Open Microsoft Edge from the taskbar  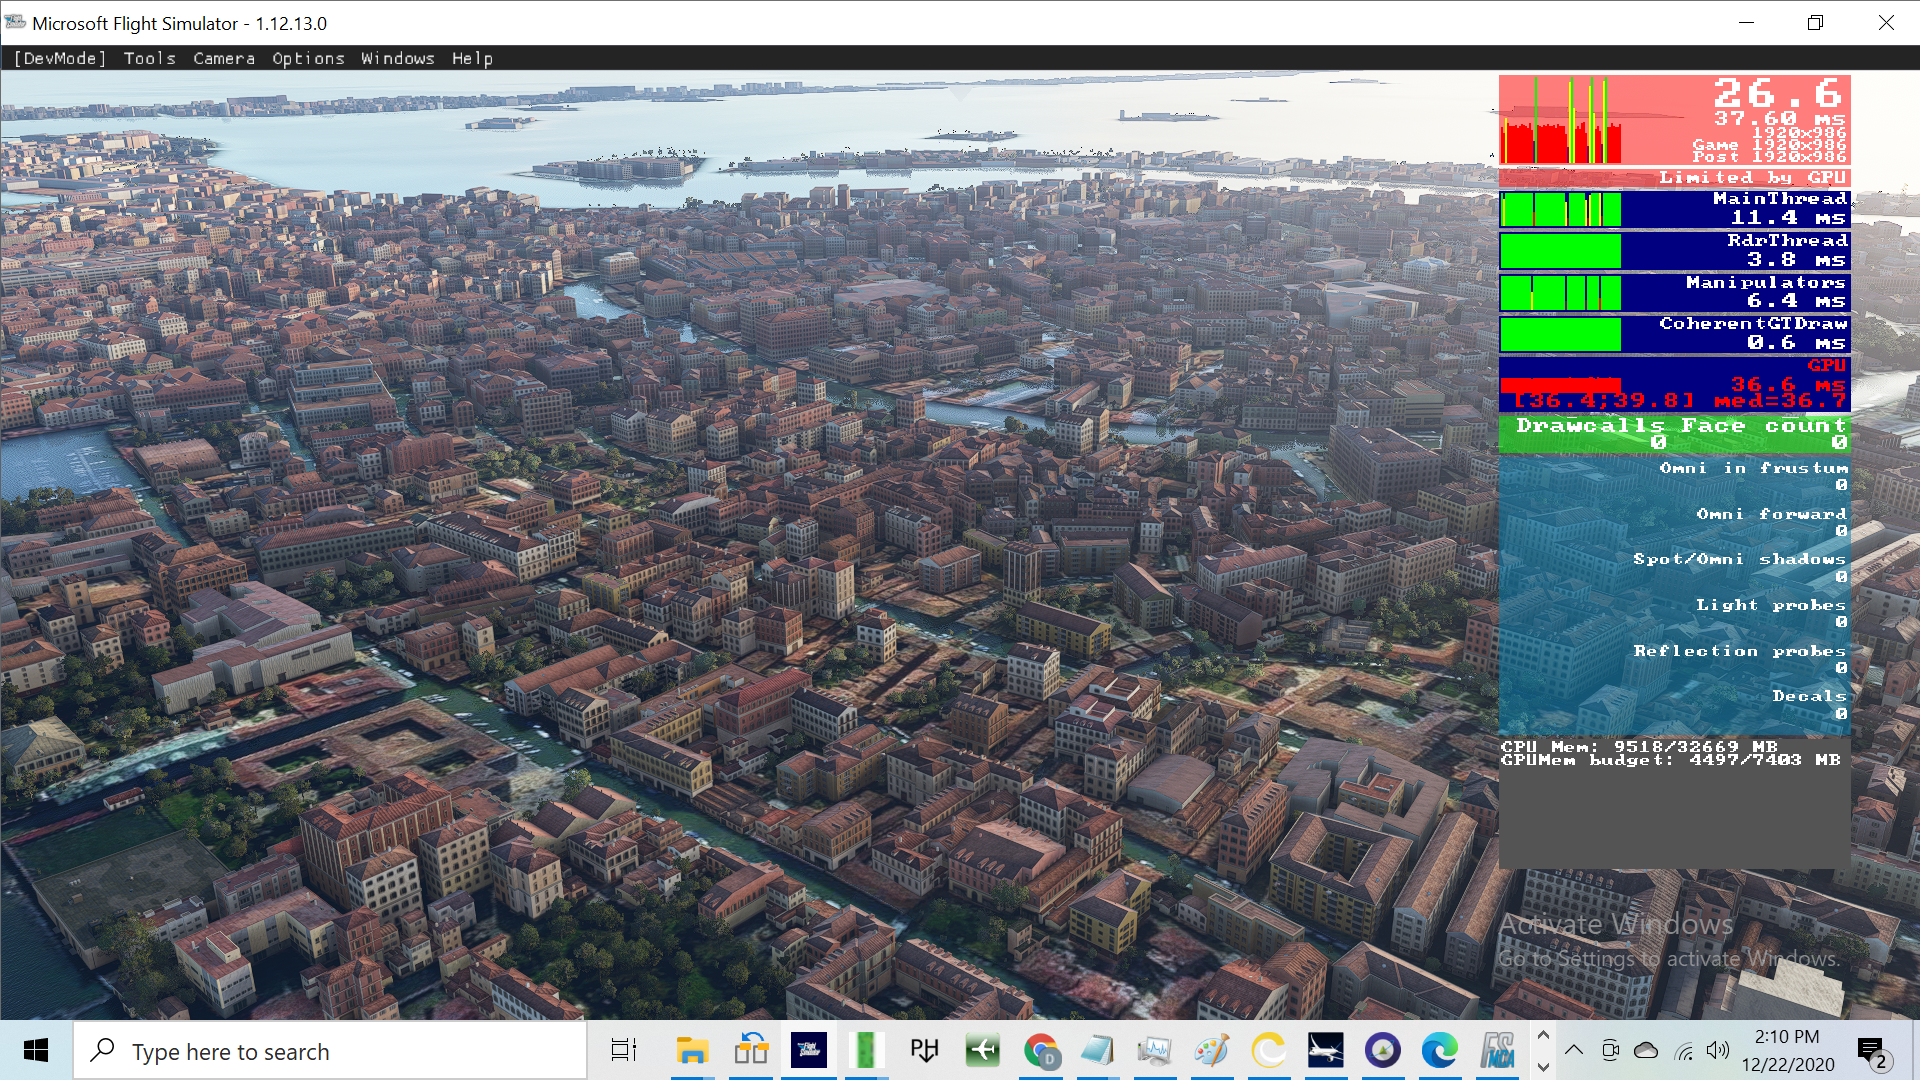(x=1440, y=1051)
